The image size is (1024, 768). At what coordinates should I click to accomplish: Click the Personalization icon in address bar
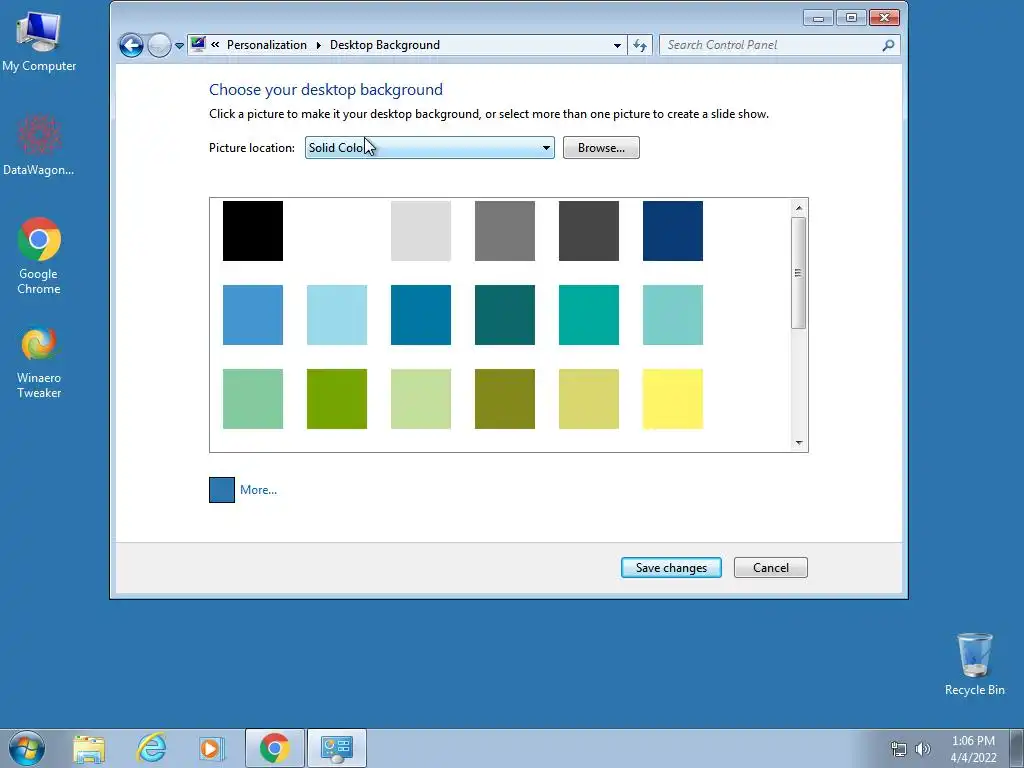pos(198,44)
